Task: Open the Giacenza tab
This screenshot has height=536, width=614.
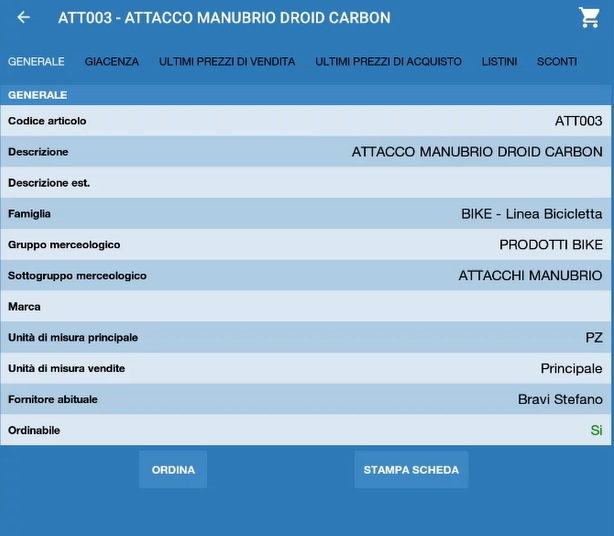Action: tap(112, 62)
